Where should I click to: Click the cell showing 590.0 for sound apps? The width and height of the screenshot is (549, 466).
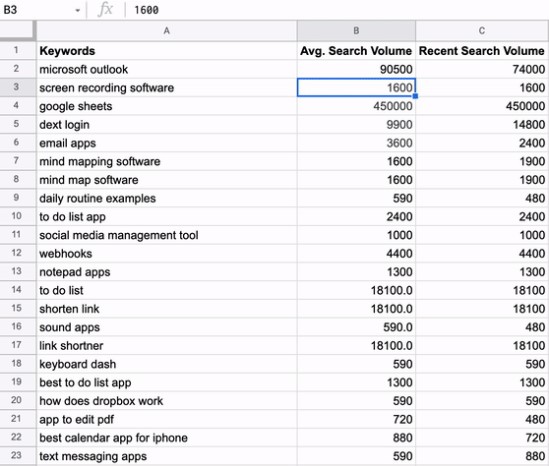coord(356,327)
